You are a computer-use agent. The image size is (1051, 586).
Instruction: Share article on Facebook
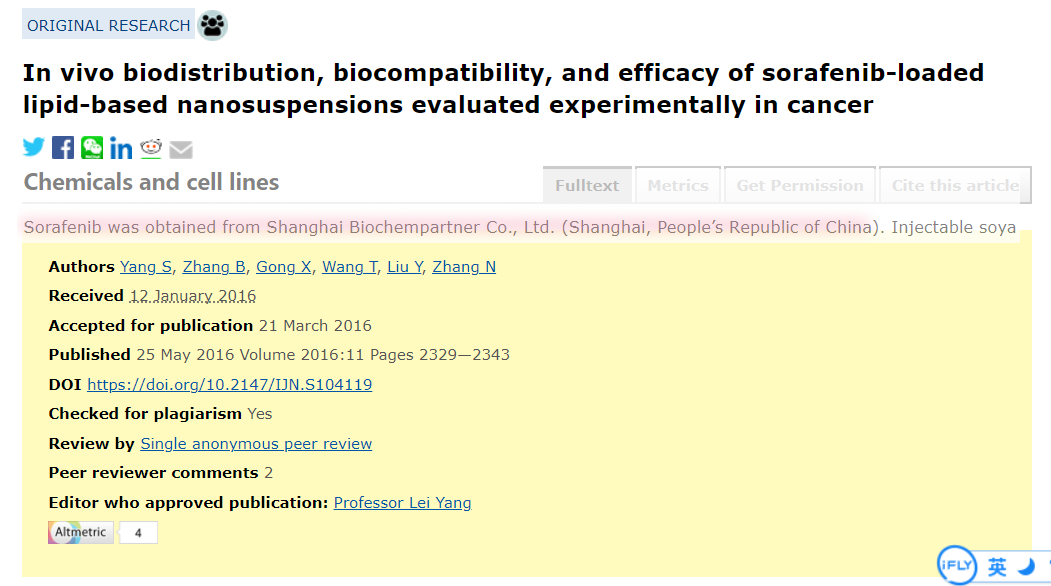63,148
